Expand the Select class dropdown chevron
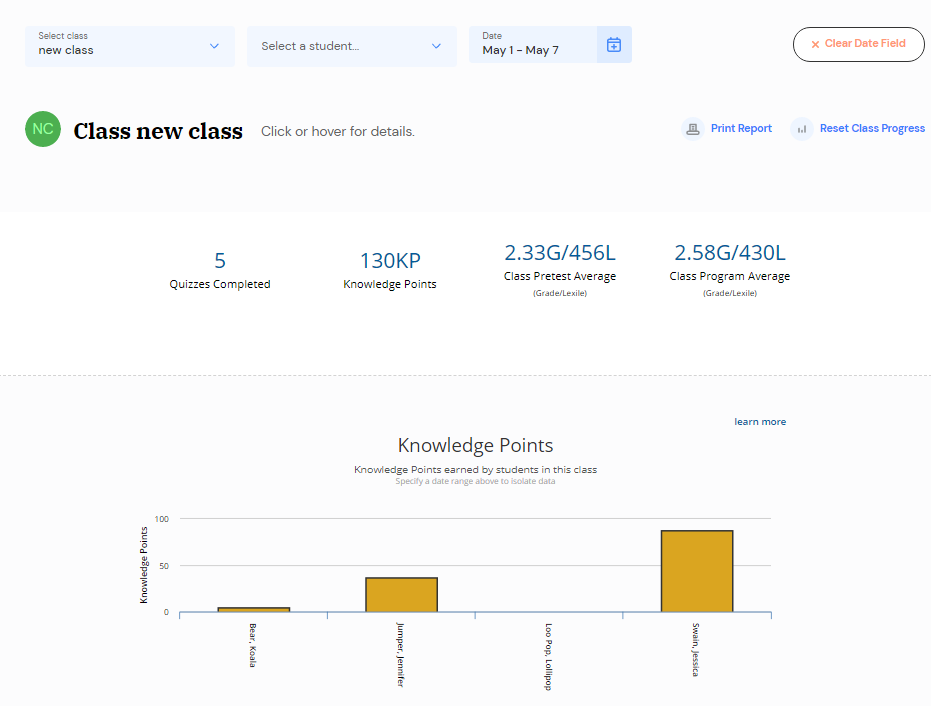931x706 pixels. (214, 46)
